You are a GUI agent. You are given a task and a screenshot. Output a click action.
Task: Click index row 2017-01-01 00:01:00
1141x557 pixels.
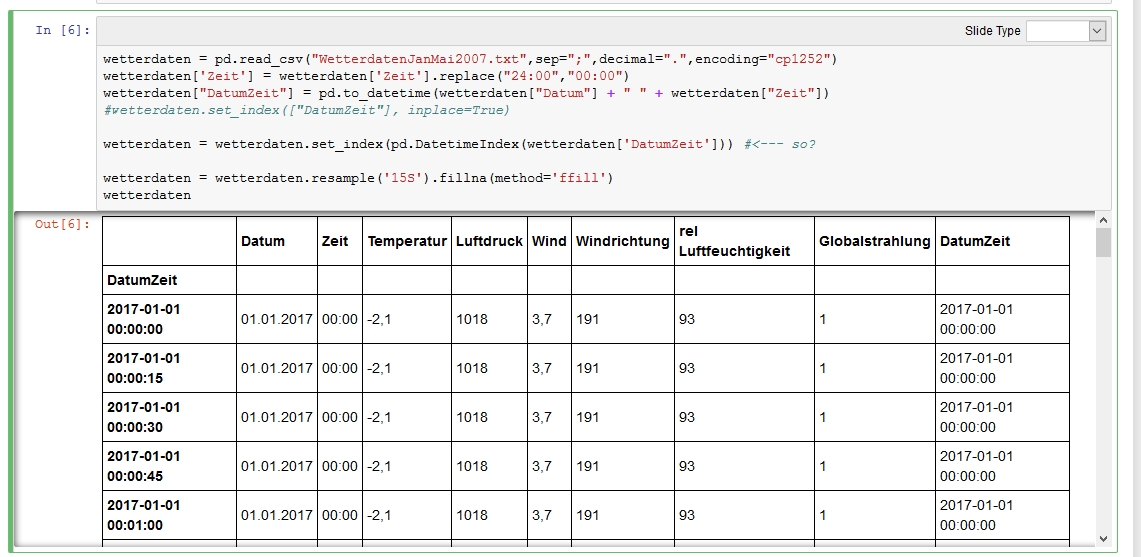[170, 515]
